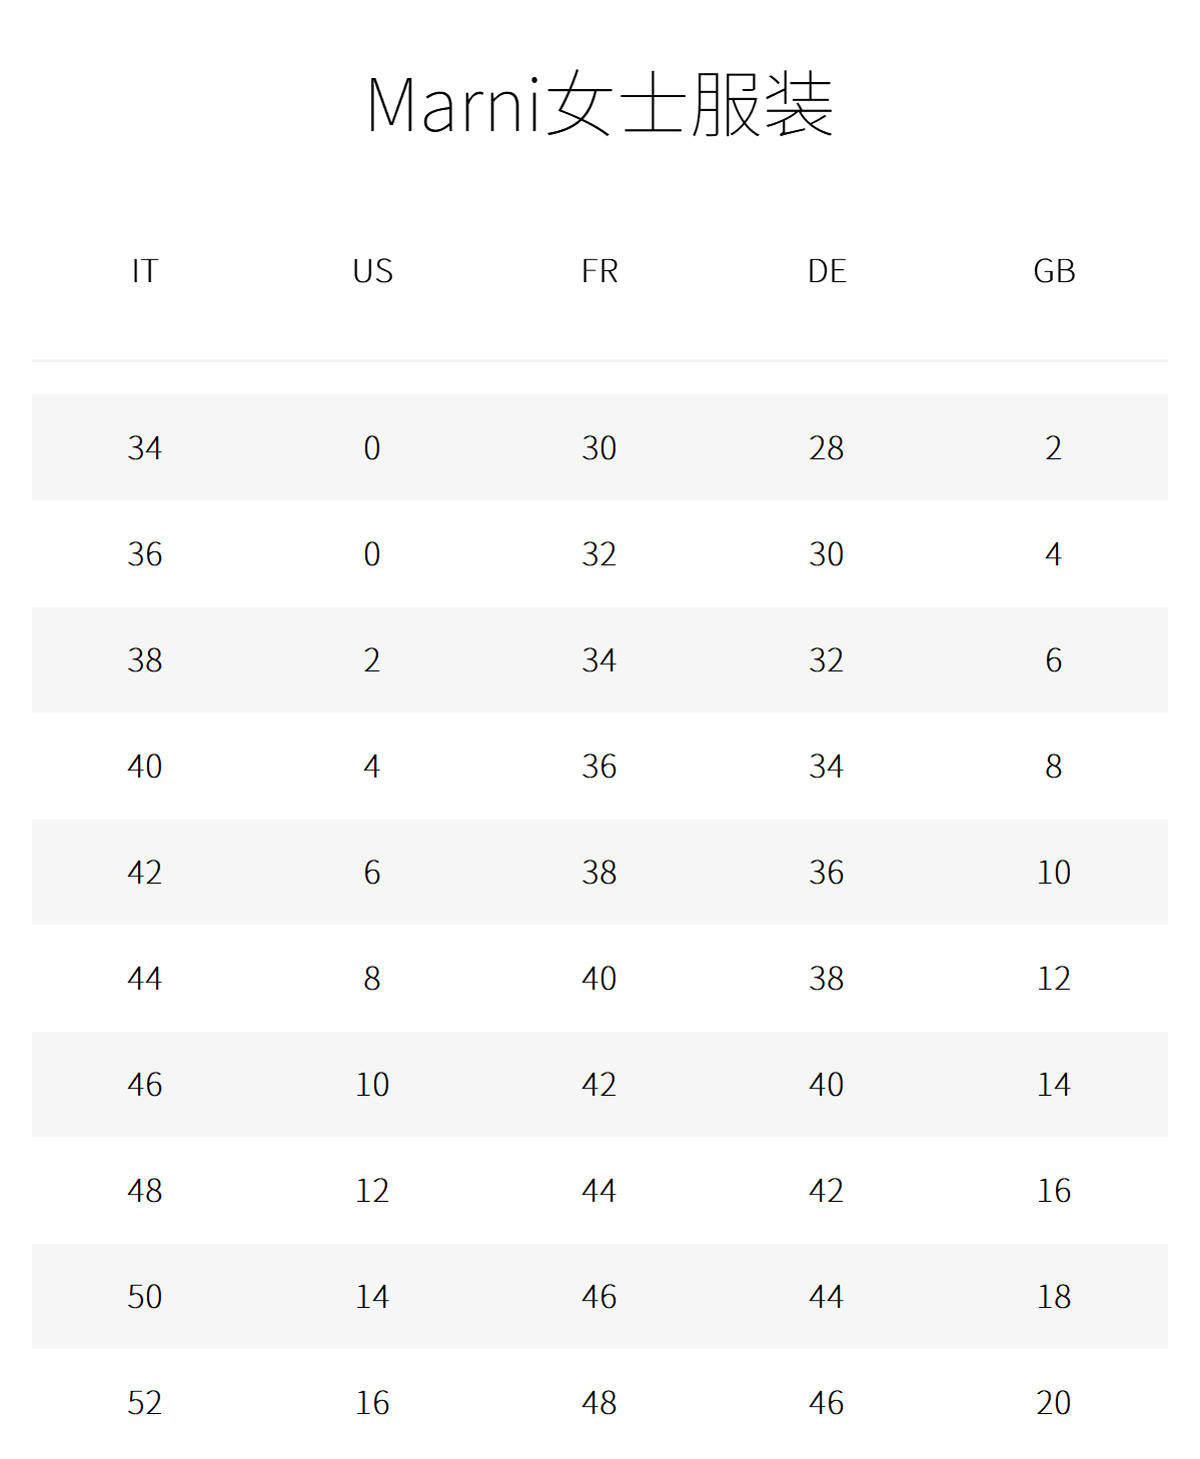Click the Marni女士服装 title
The height and width of the screenshot is (1459, 1200).
[x=600, y=104]
